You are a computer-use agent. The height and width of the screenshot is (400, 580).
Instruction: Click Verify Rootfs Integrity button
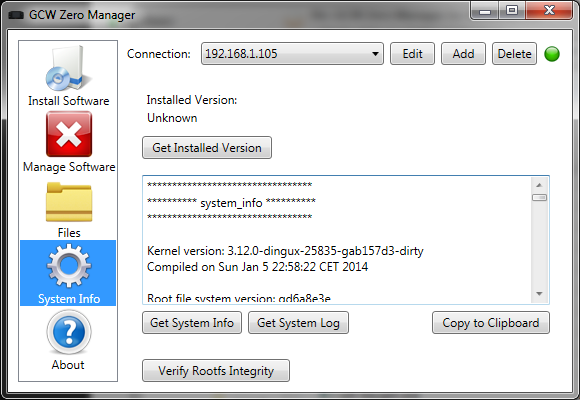[216, 370]
